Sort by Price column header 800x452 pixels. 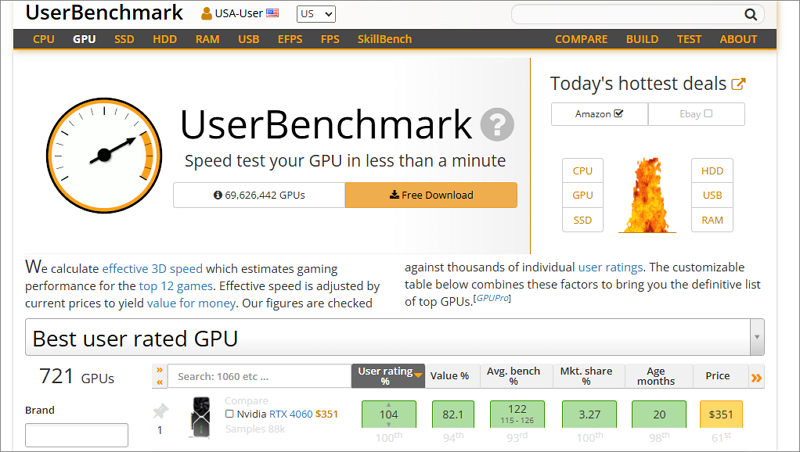pos(717,376)
